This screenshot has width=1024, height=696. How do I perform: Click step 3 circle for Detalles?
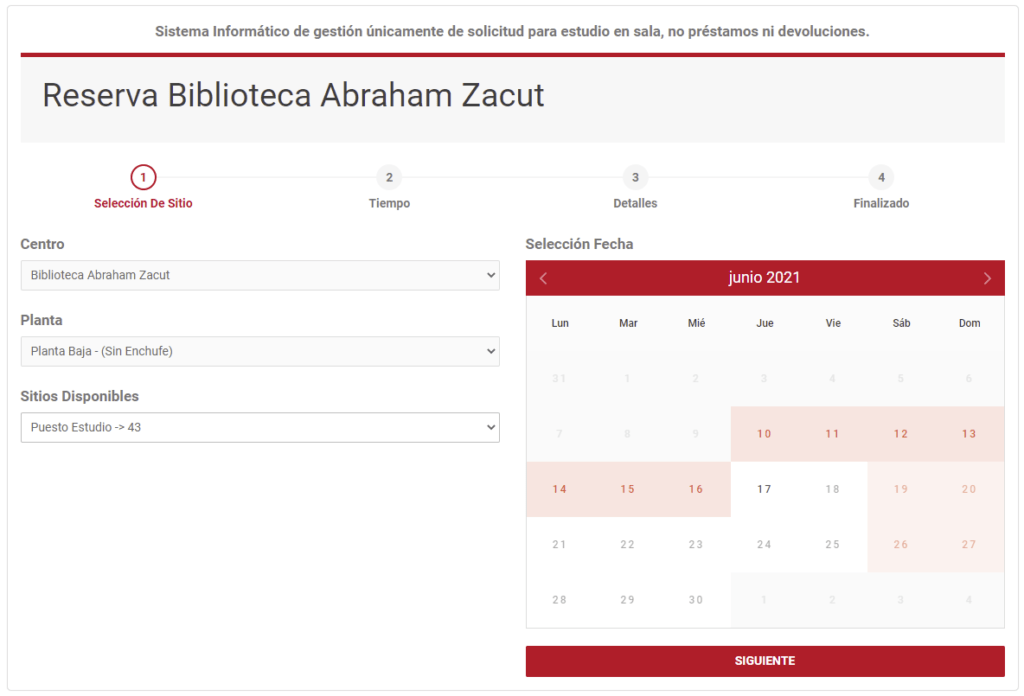635,178
